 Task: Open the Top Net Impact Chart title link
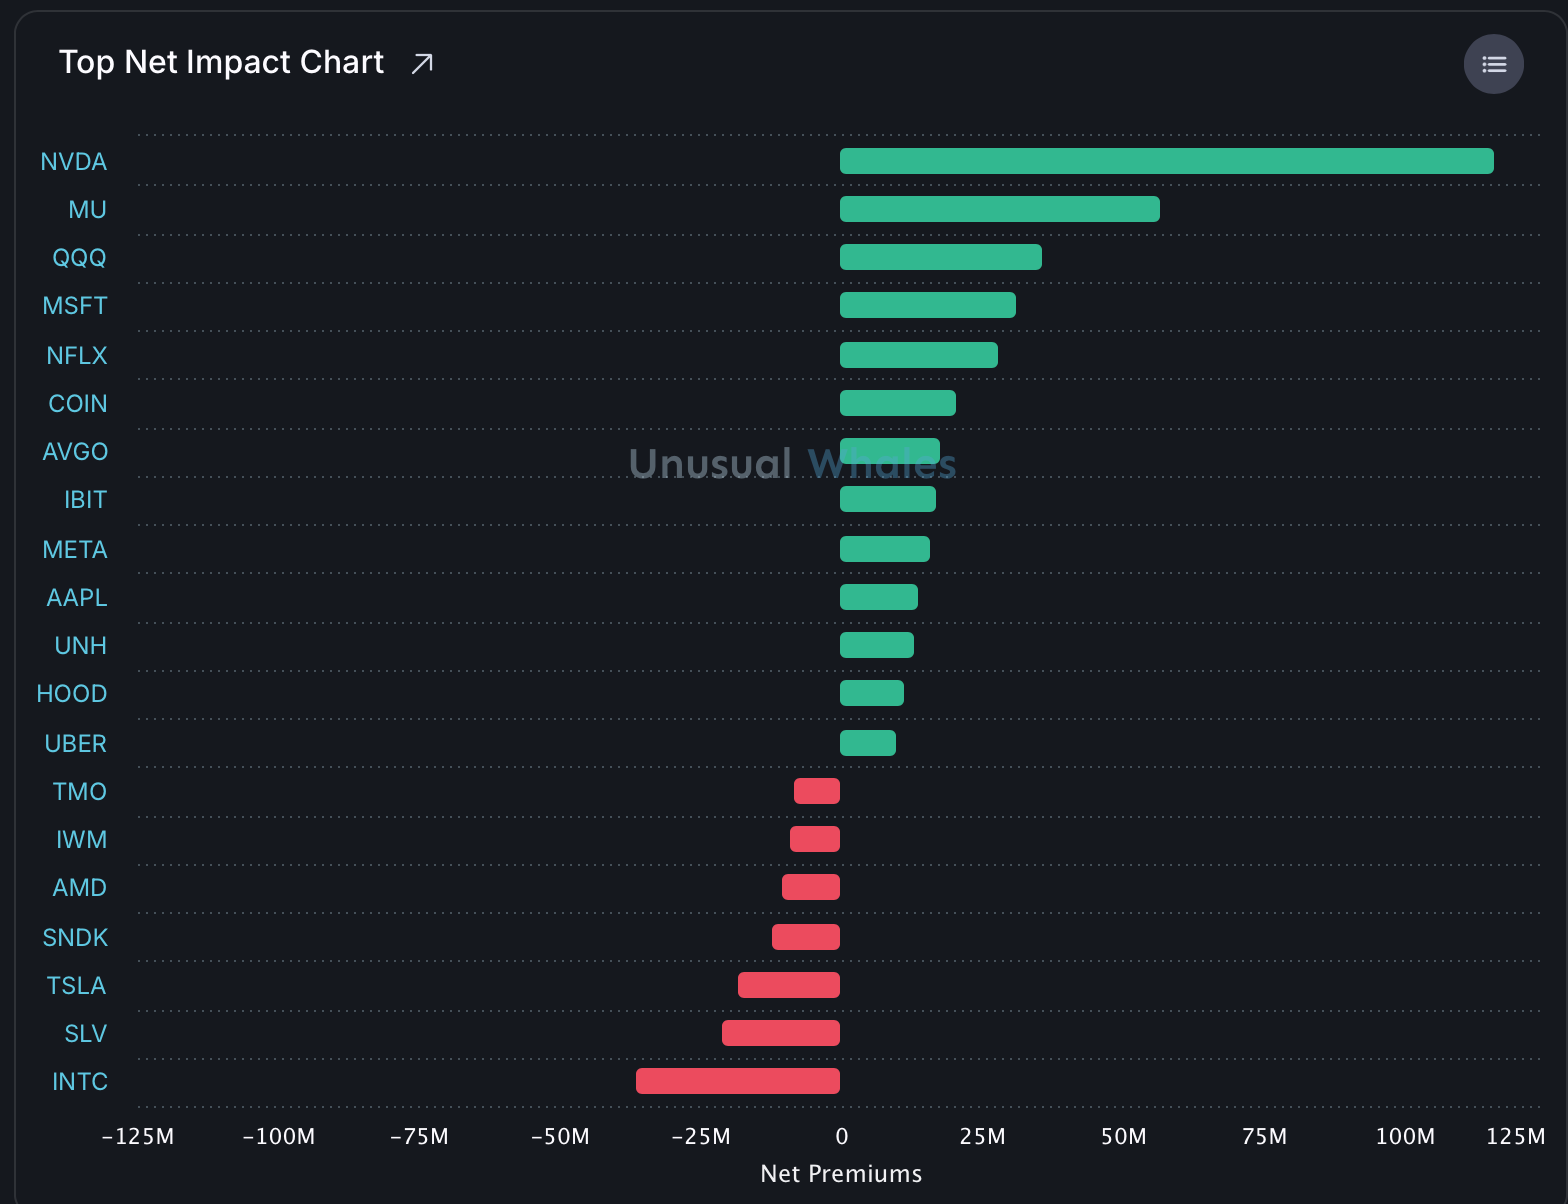[x=221, y=62]
